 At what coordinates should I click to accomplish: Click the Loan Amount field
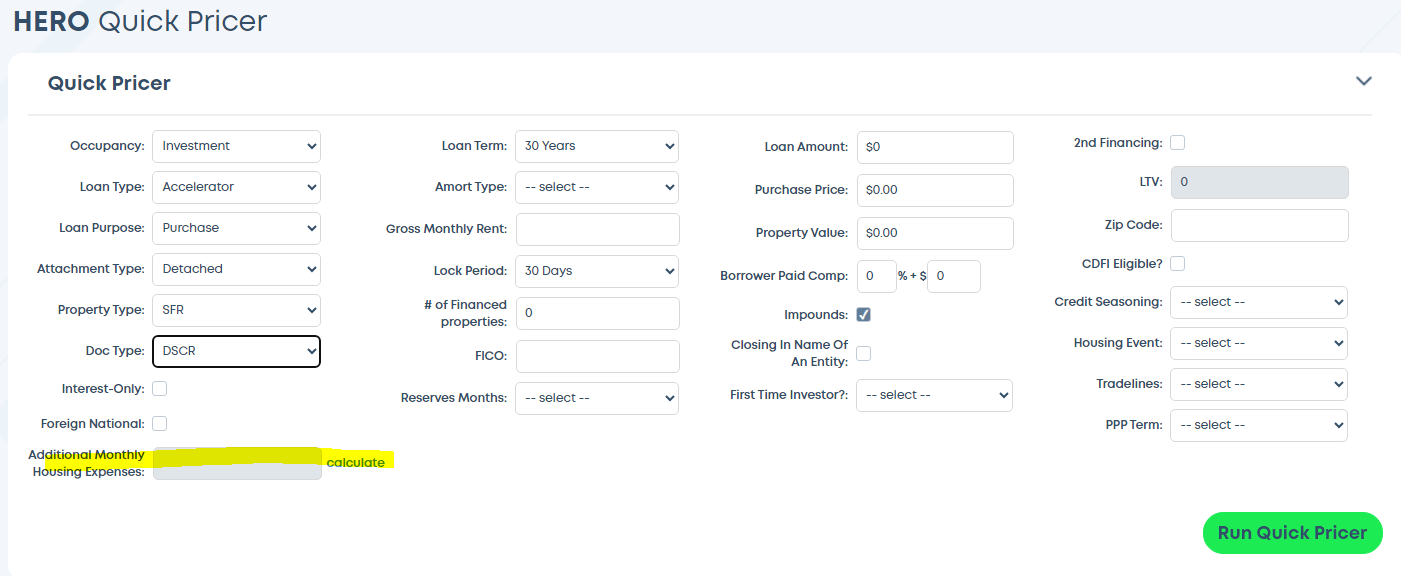point(935,147)
